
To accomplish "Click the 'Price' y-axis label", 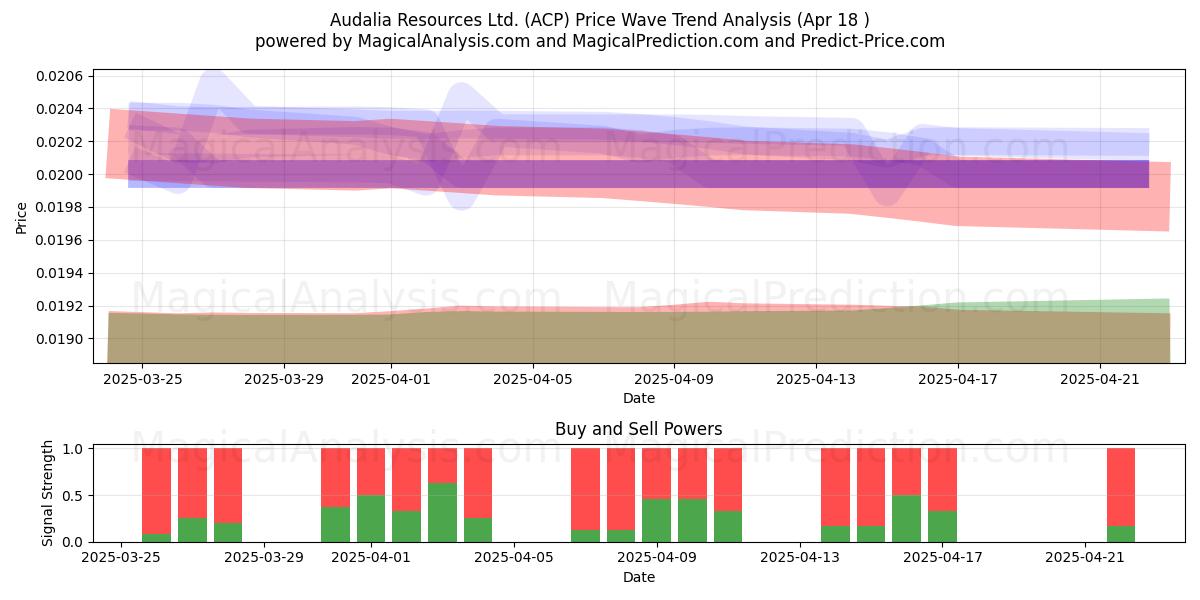I will tap(22, 217).
